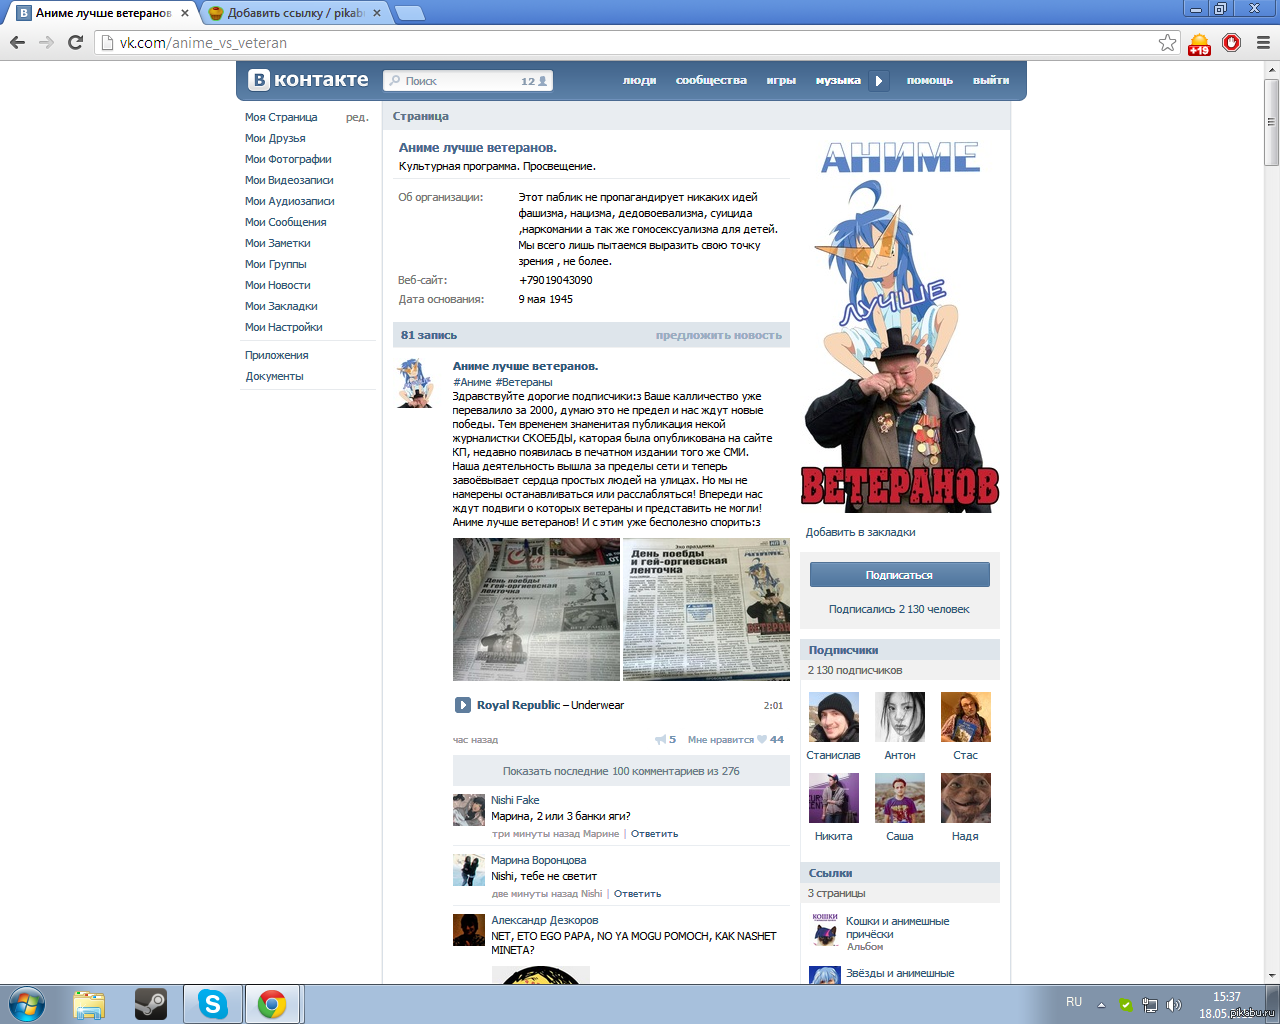Open Мои Друзья

(x=275, y=138)
